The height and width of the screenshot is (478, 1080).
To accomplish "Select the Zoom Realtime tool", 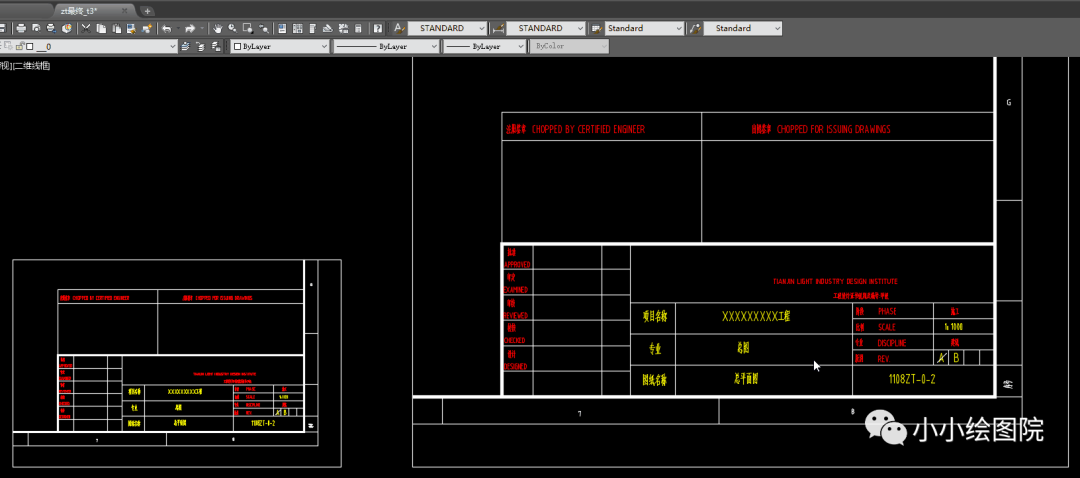I will tap(232, 28).
